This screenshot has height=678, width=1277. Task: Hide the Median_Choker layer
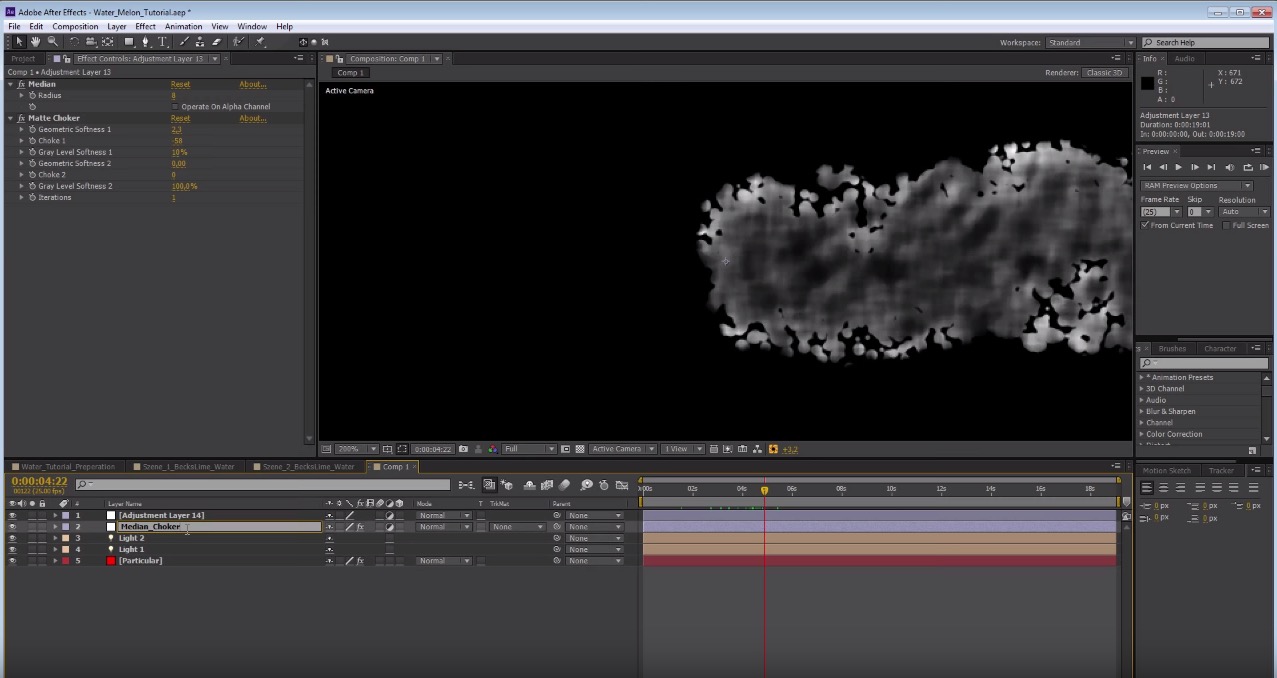12,526
